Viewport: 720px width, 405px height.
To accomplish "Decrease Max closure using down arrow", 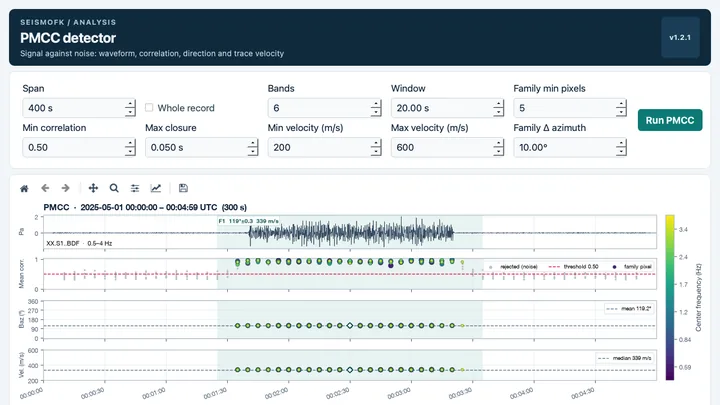I will tap(253, 152).
